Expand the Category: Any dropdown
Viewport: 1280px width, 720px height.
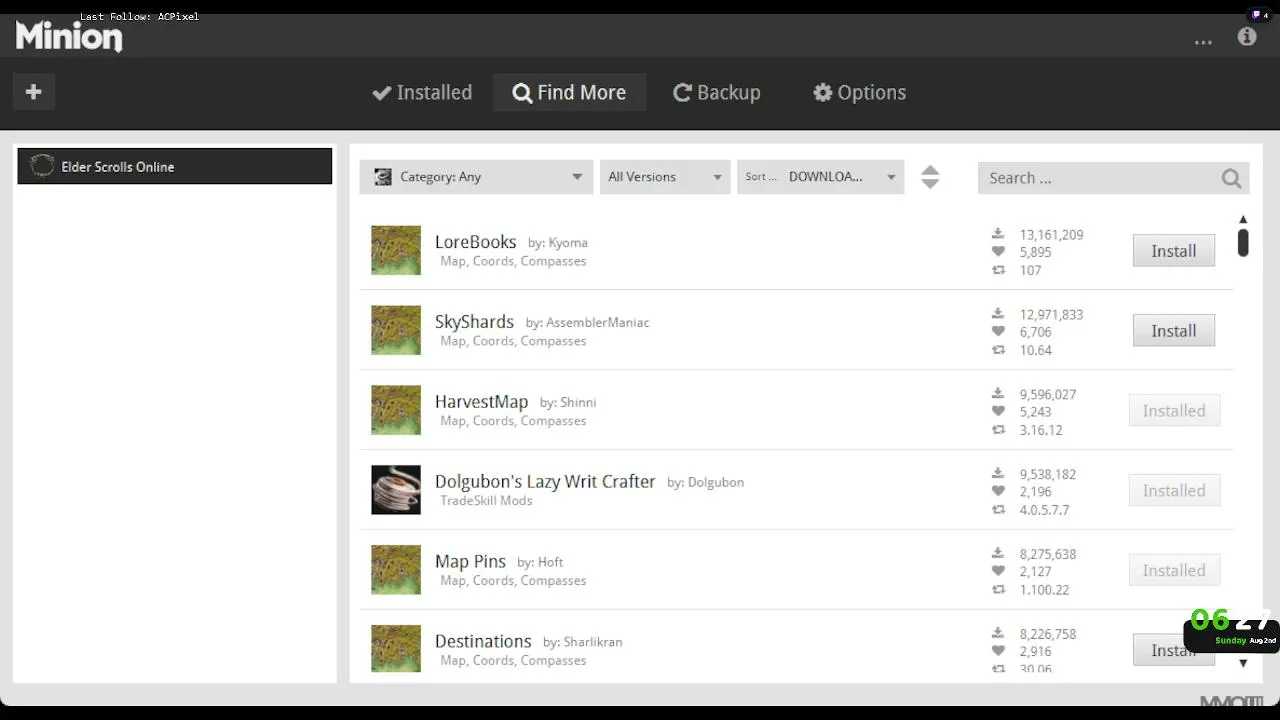click(477, 177)
